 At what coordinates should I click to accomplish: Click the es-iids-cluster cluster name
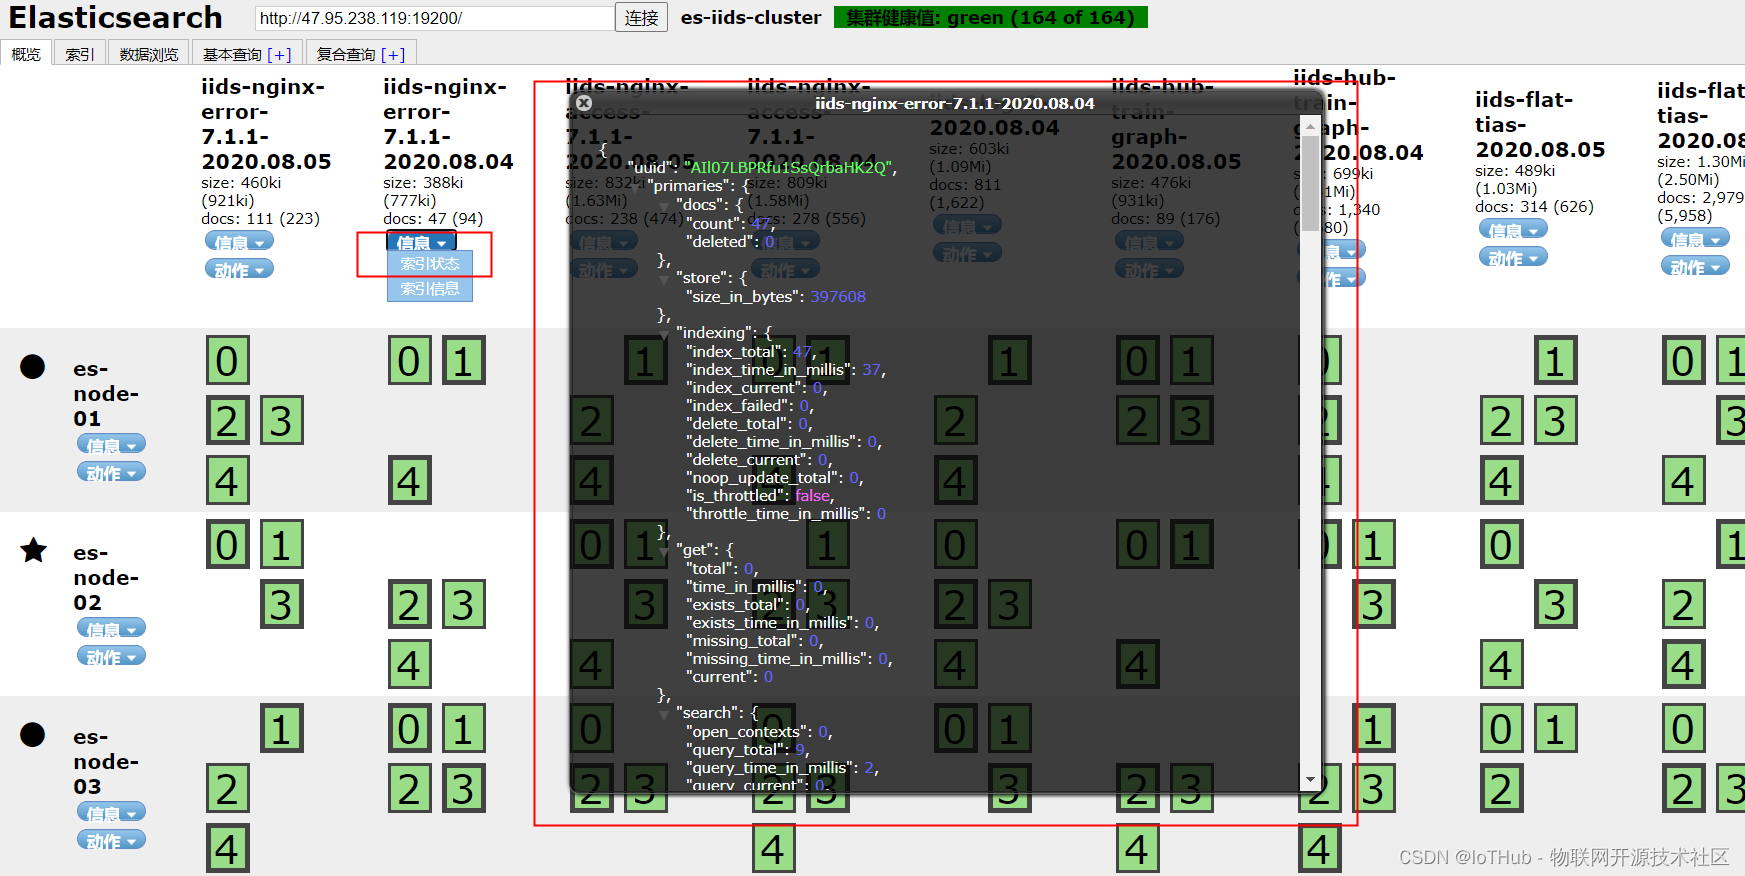(x=751, y=18)
